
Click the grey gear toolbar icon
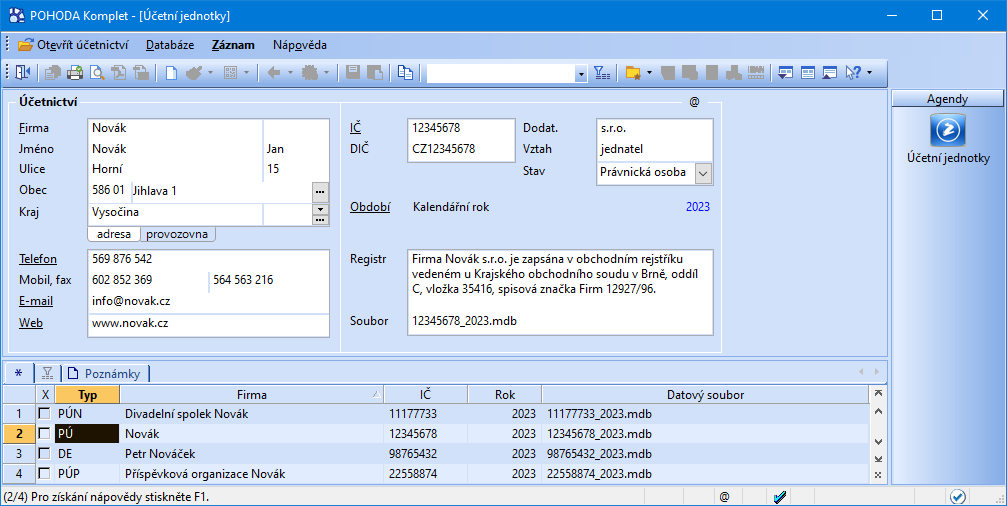click(x=310, y=73)
